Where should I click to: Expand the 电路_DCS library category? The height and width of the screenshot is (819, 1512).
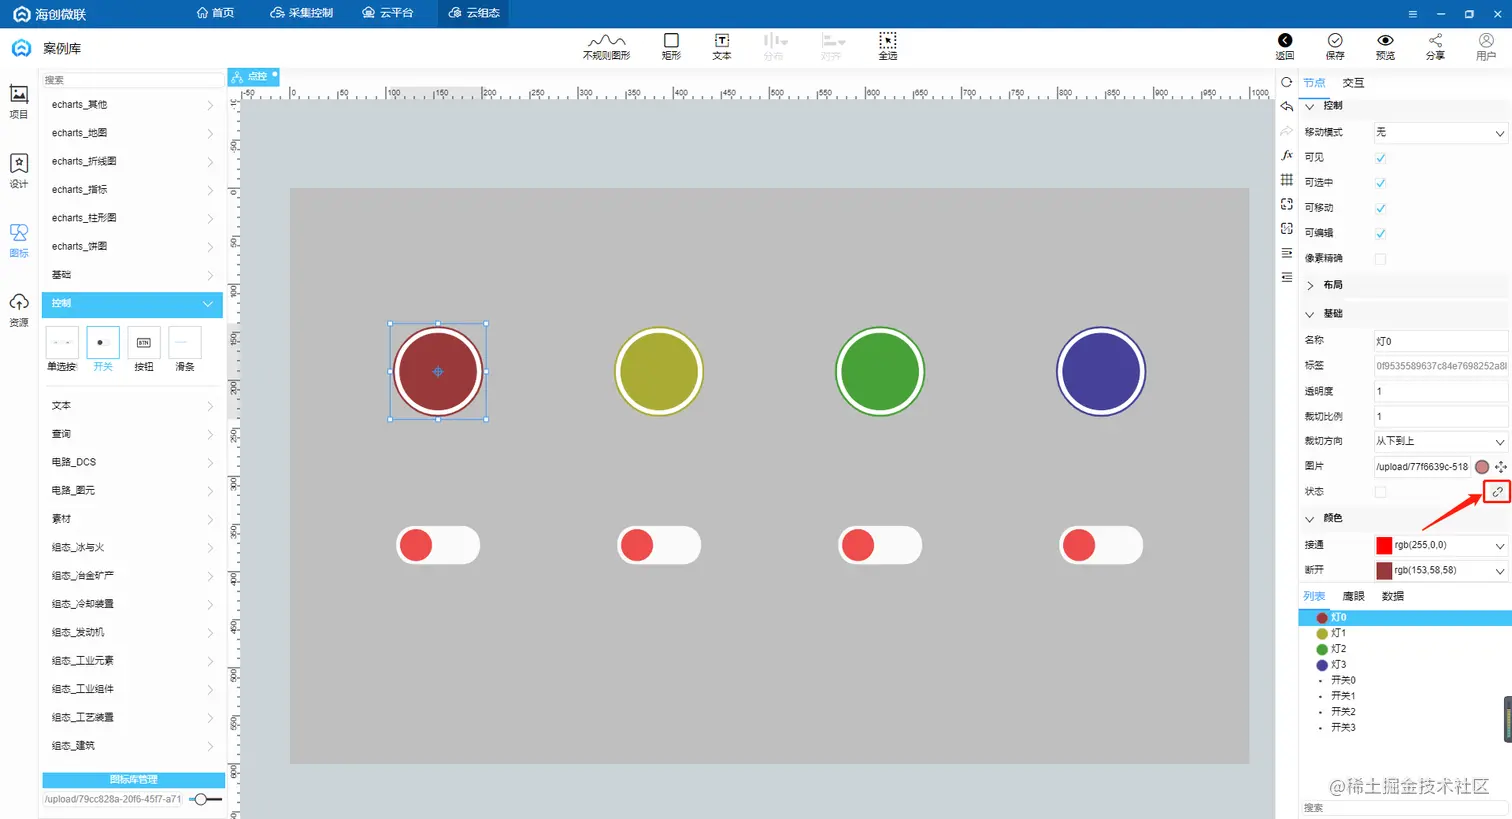(x=133, y=462)
